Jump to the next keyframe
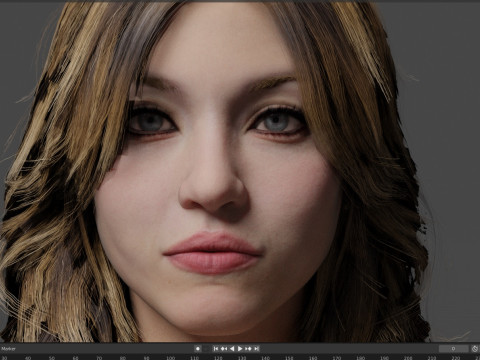Image resolution: width=480 pixels, height=360 pixels. click(248, 349)
